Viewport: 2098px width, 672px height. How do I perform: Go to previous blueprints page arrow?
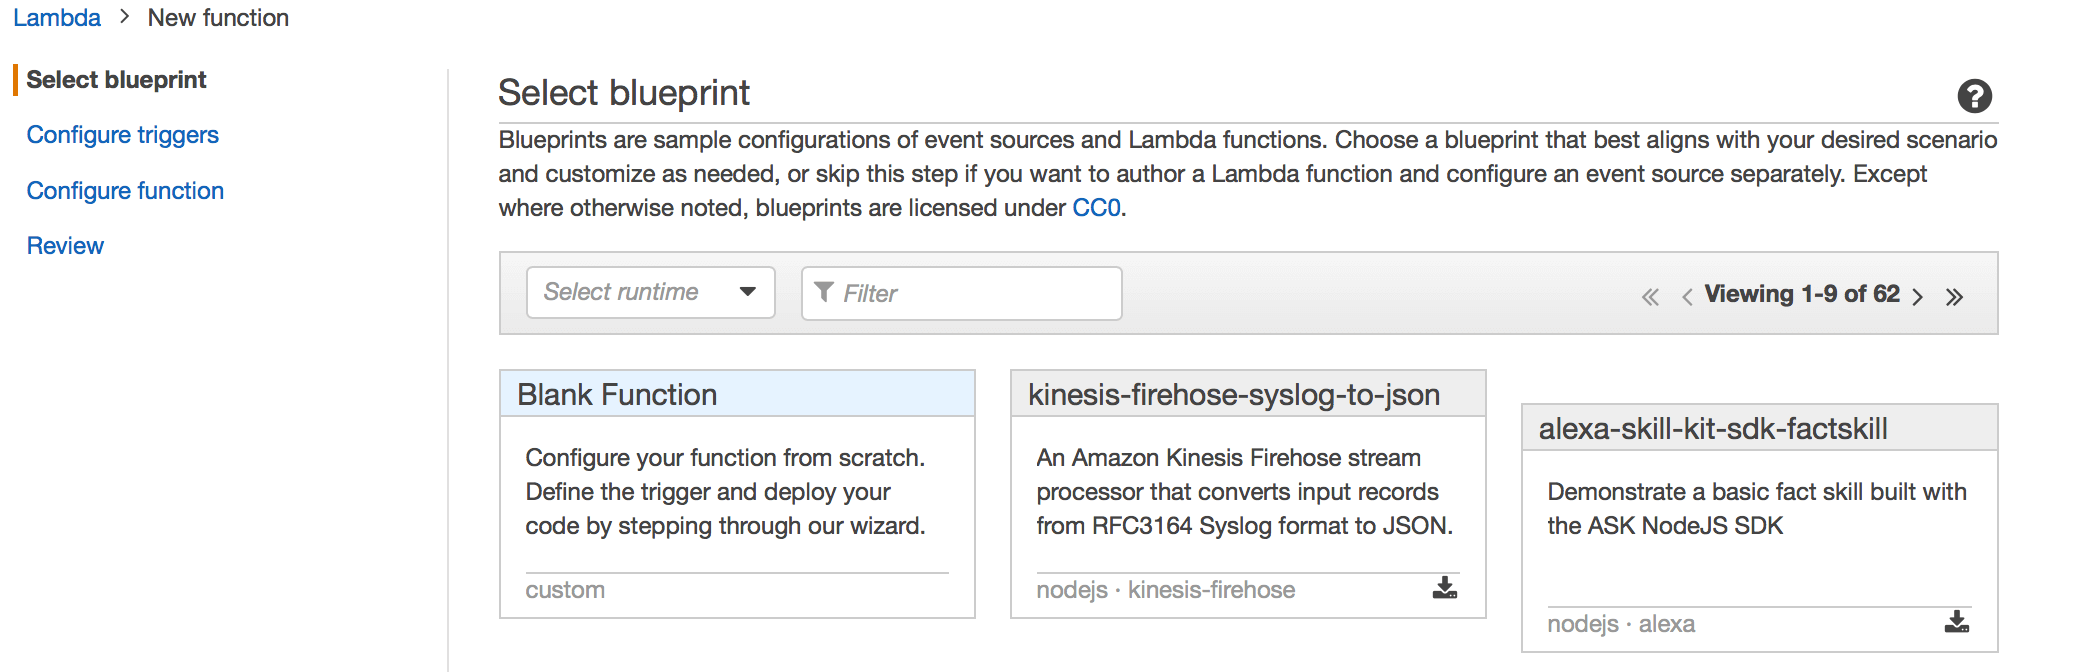click(1687, 297)
